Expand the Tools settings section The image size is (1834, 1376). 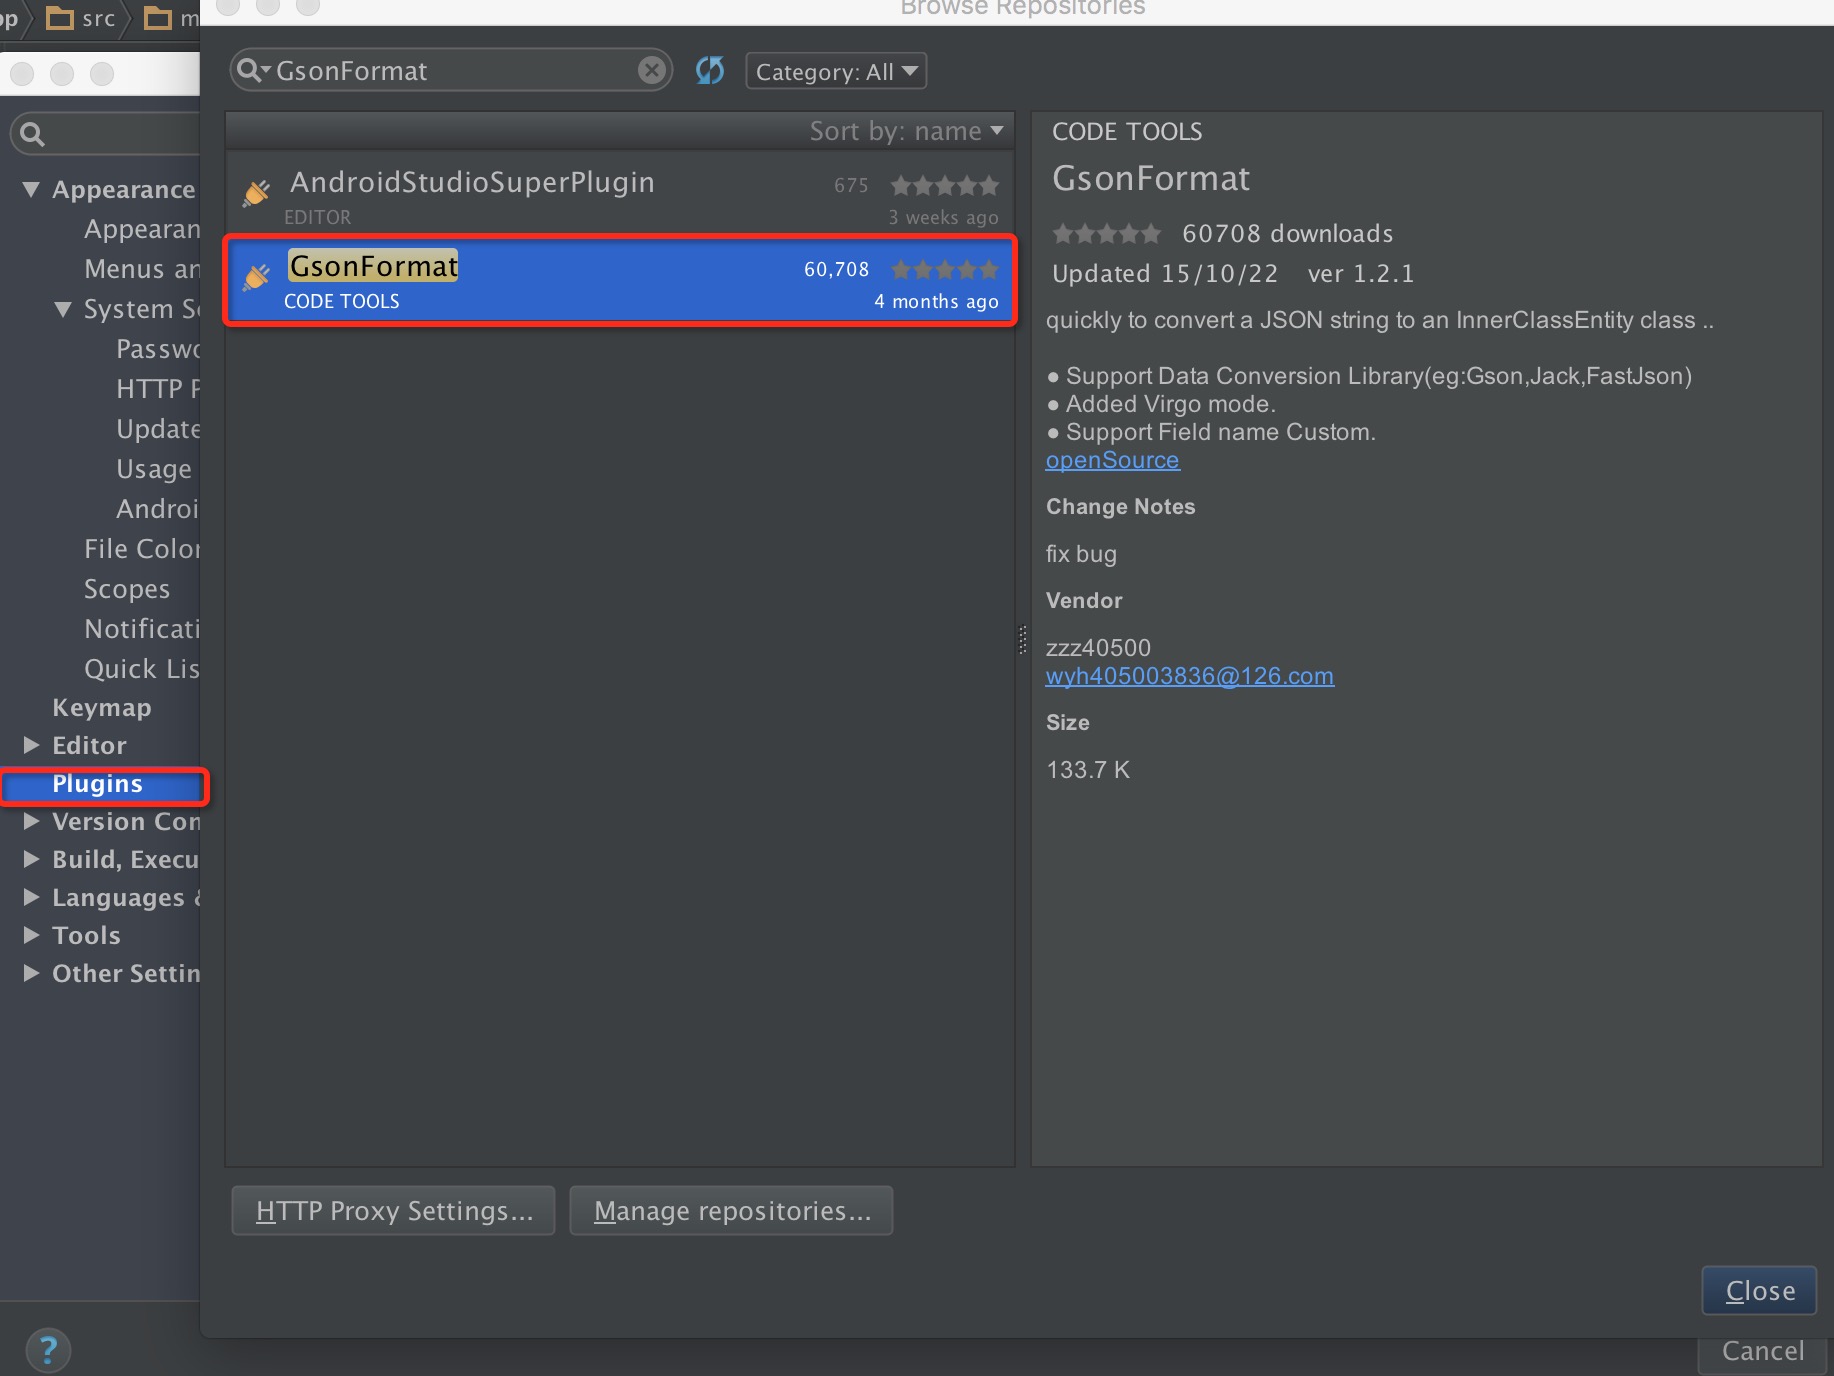pos(31,935)
